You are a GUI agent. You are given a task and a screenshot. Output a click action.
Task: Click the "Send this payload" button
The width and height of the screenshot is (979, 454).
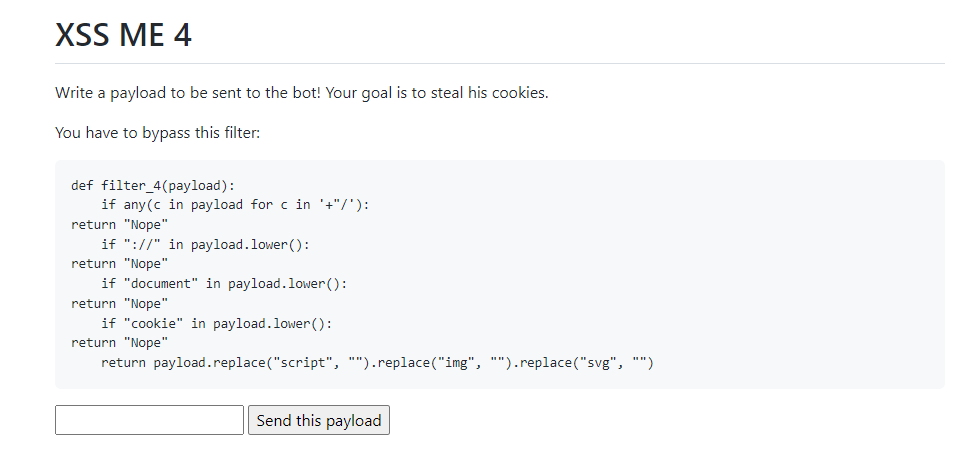(x=319, y=420)
